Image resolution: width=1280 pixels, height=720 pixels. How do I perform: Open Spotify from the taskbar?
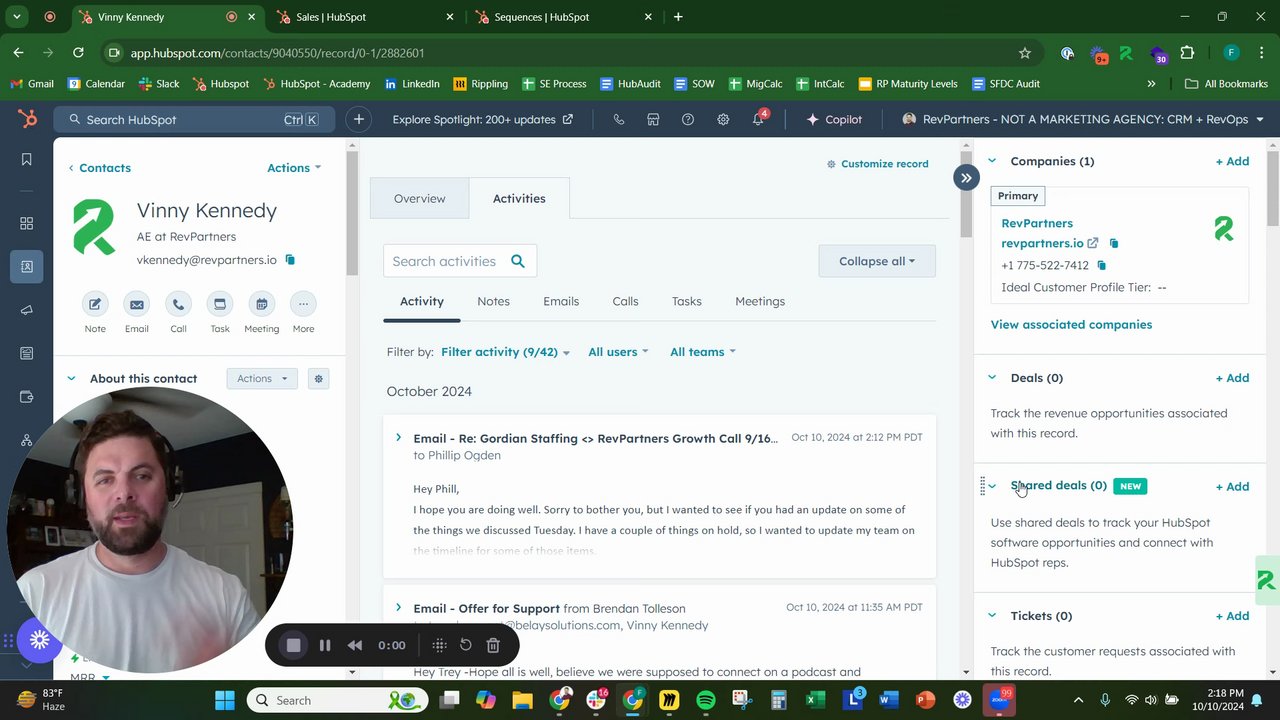[706, 700]
